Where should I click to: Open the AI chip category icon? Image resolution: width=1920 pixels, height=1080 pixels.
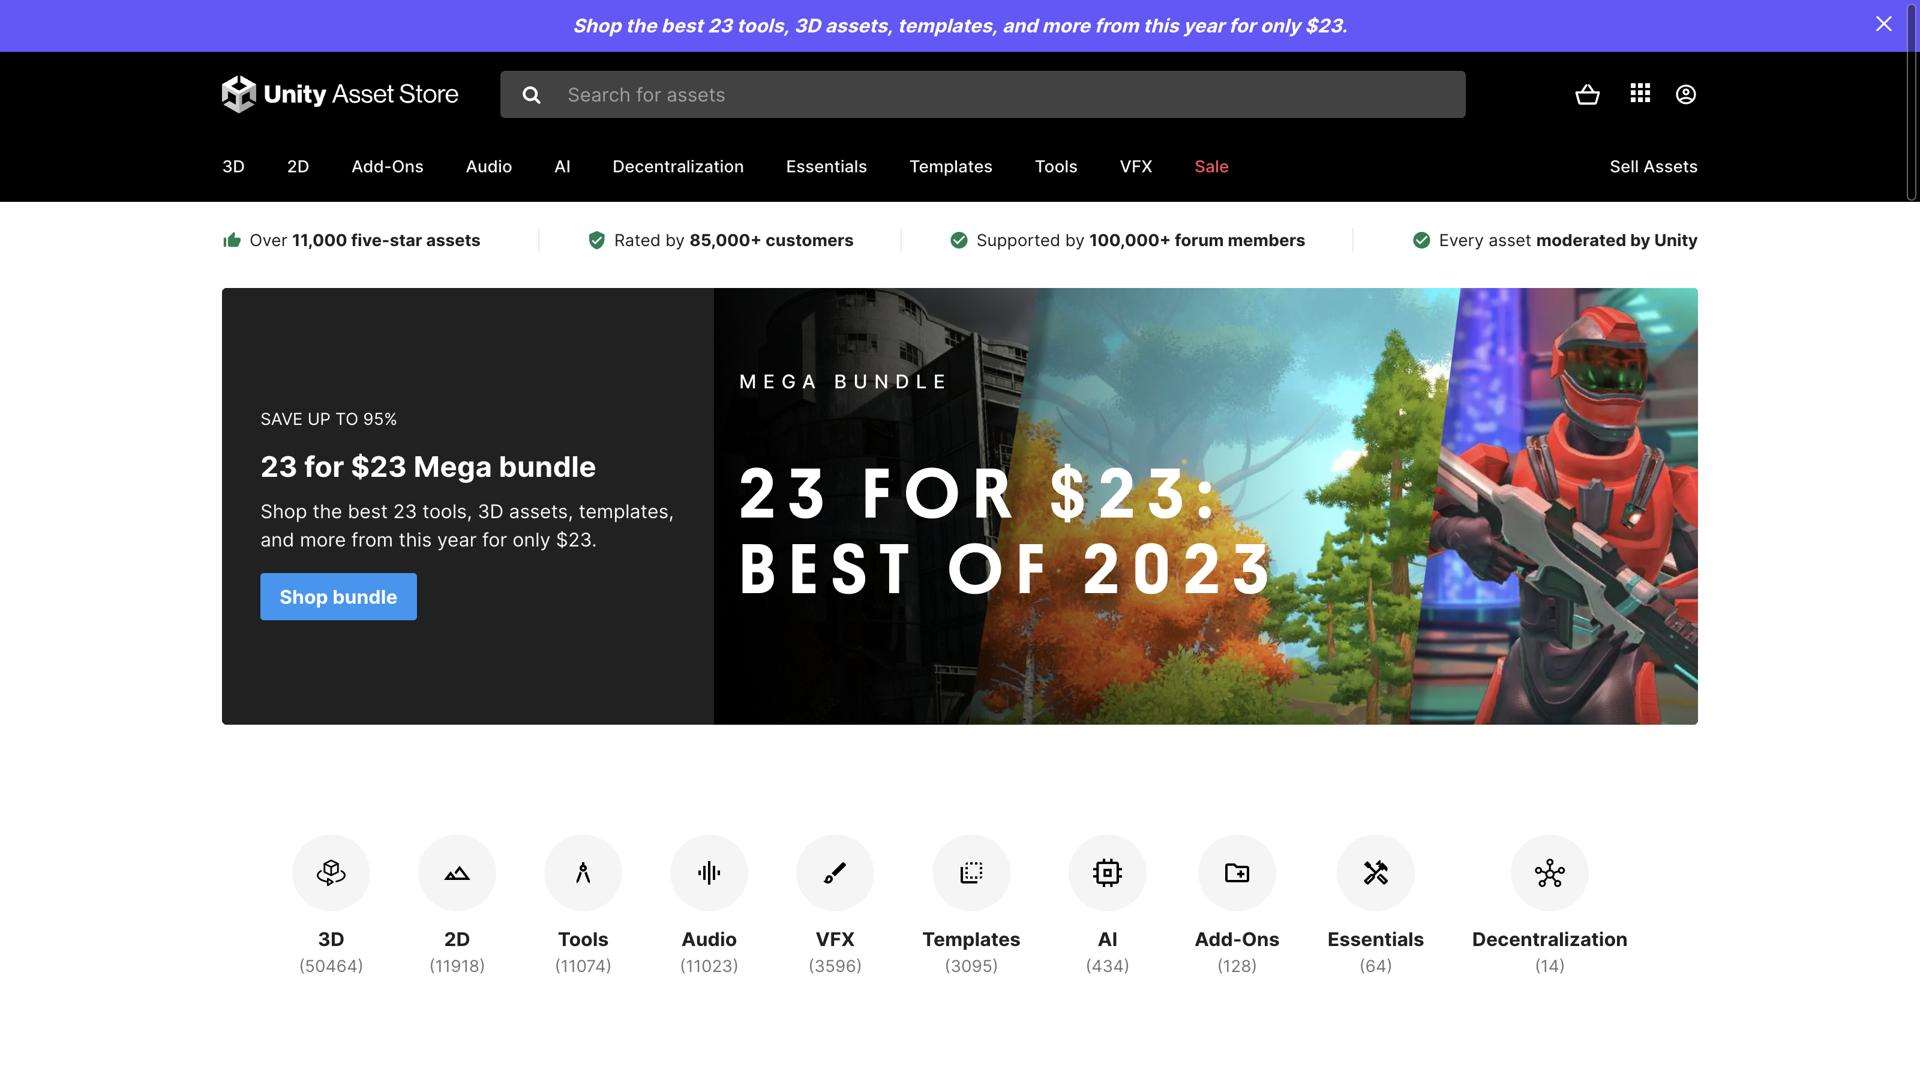1107,872
